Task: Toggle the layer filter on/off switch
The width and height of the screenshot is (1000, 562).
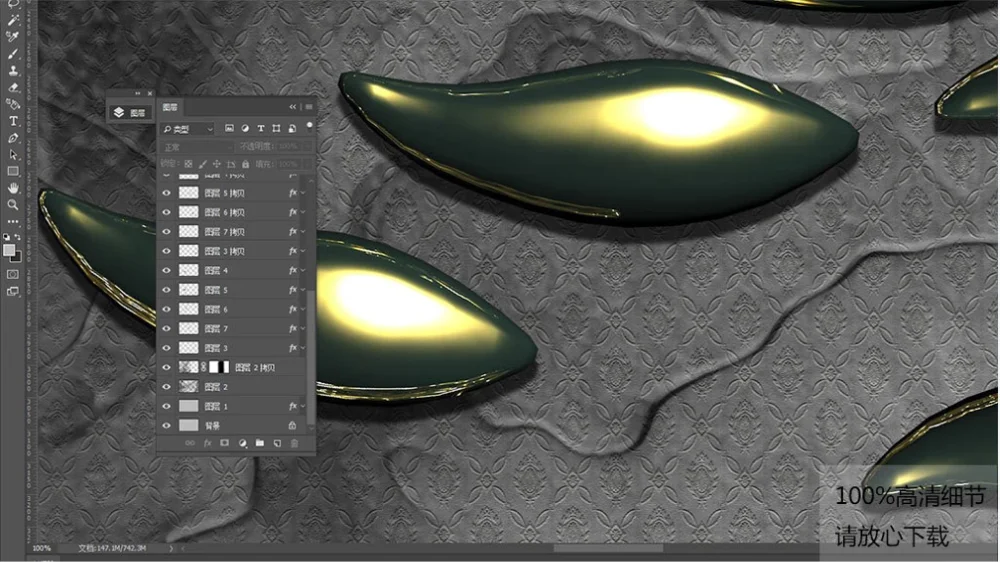Action: pos(309,126)
